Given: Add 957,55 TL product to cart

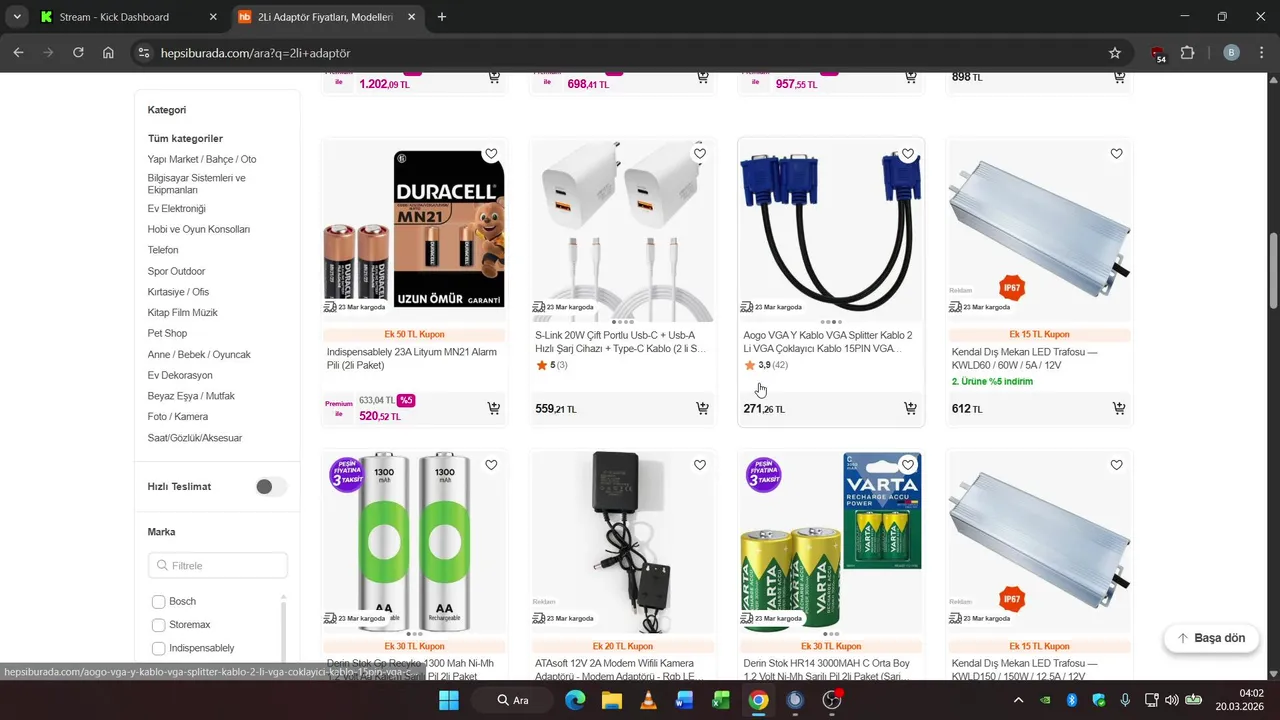Looking at the screenshot, I should point(910,77).
